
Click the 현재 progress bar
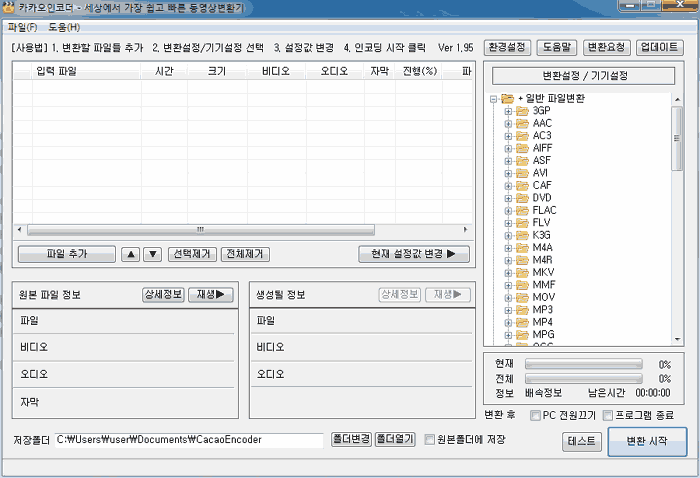click(584, 364)
